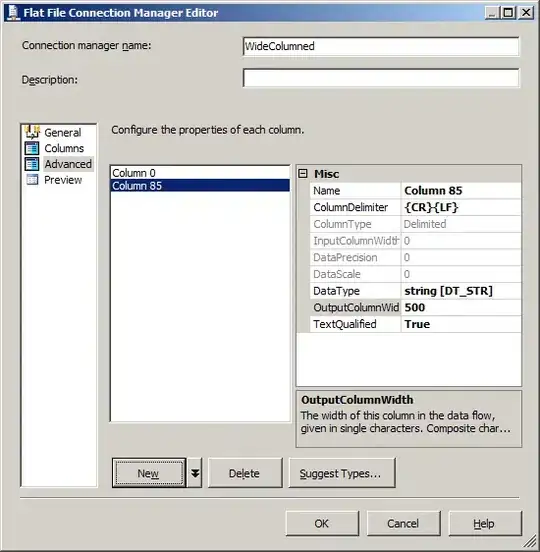Change the ColumnDelimiter value {CR}{LF}

coord(461,207)
